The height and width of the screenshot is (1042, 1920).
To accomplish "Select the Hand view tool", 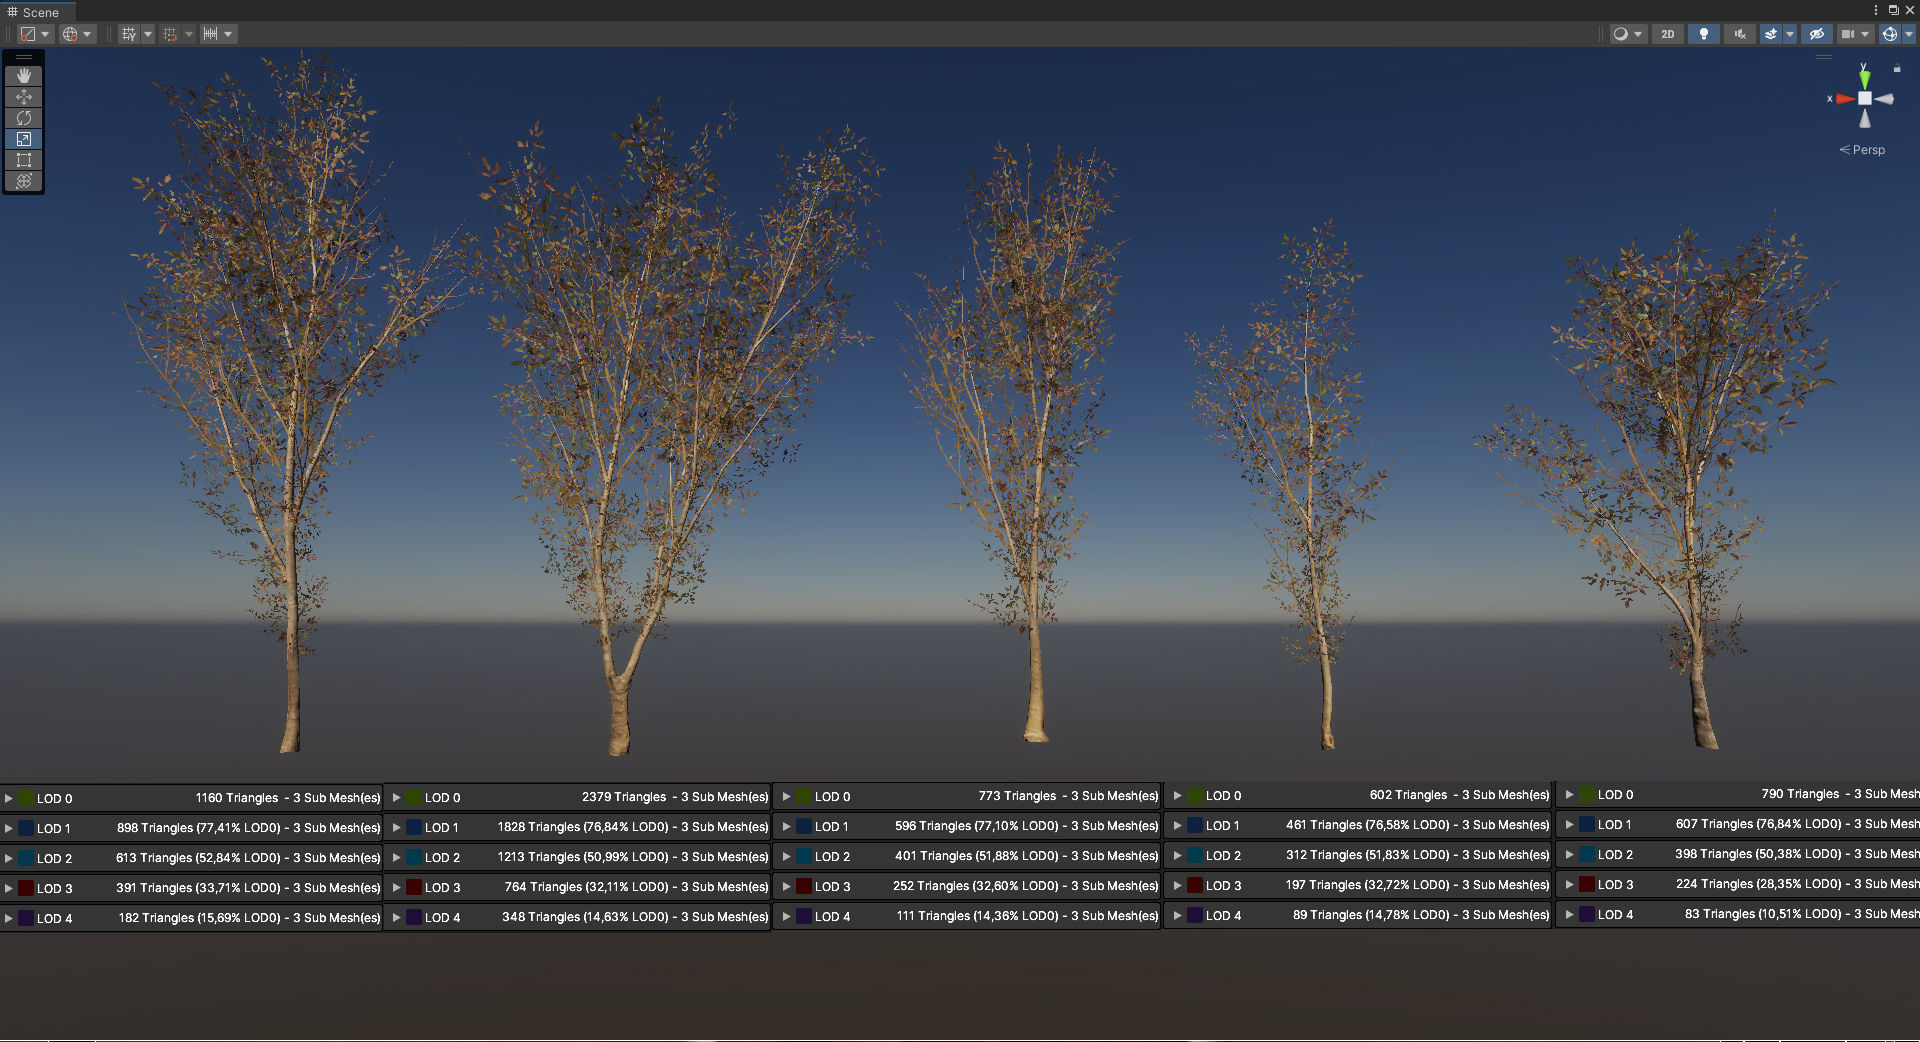I will [23, 74].
